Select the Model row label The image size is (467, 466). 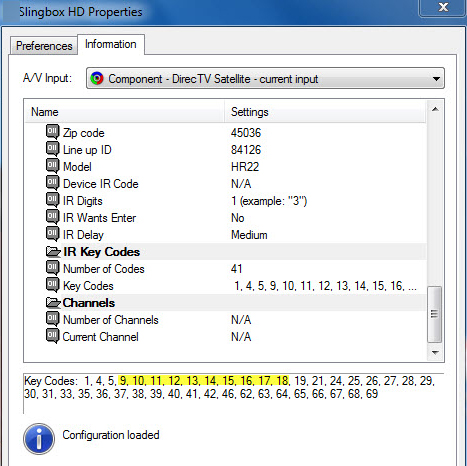pyautogui.click(x=77, y=167)
